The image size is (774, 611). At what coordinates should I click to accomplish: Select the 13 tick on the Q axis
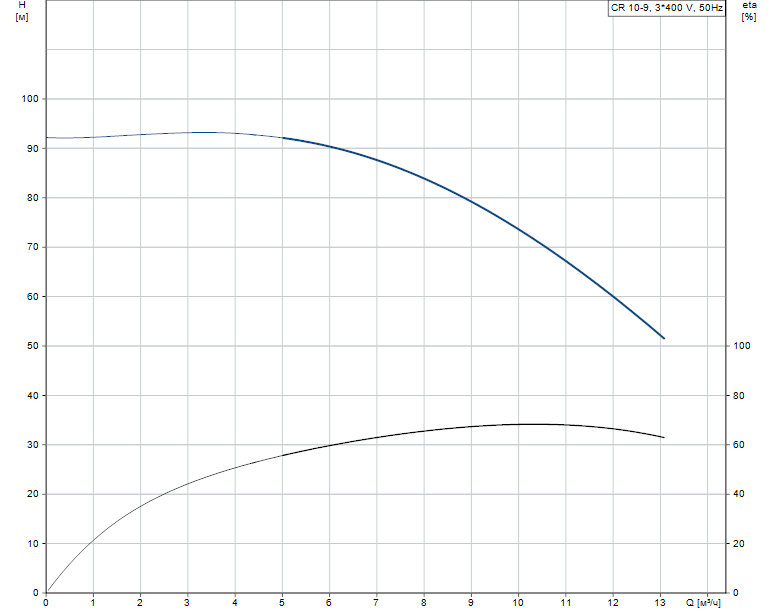[x=659, y=603]
